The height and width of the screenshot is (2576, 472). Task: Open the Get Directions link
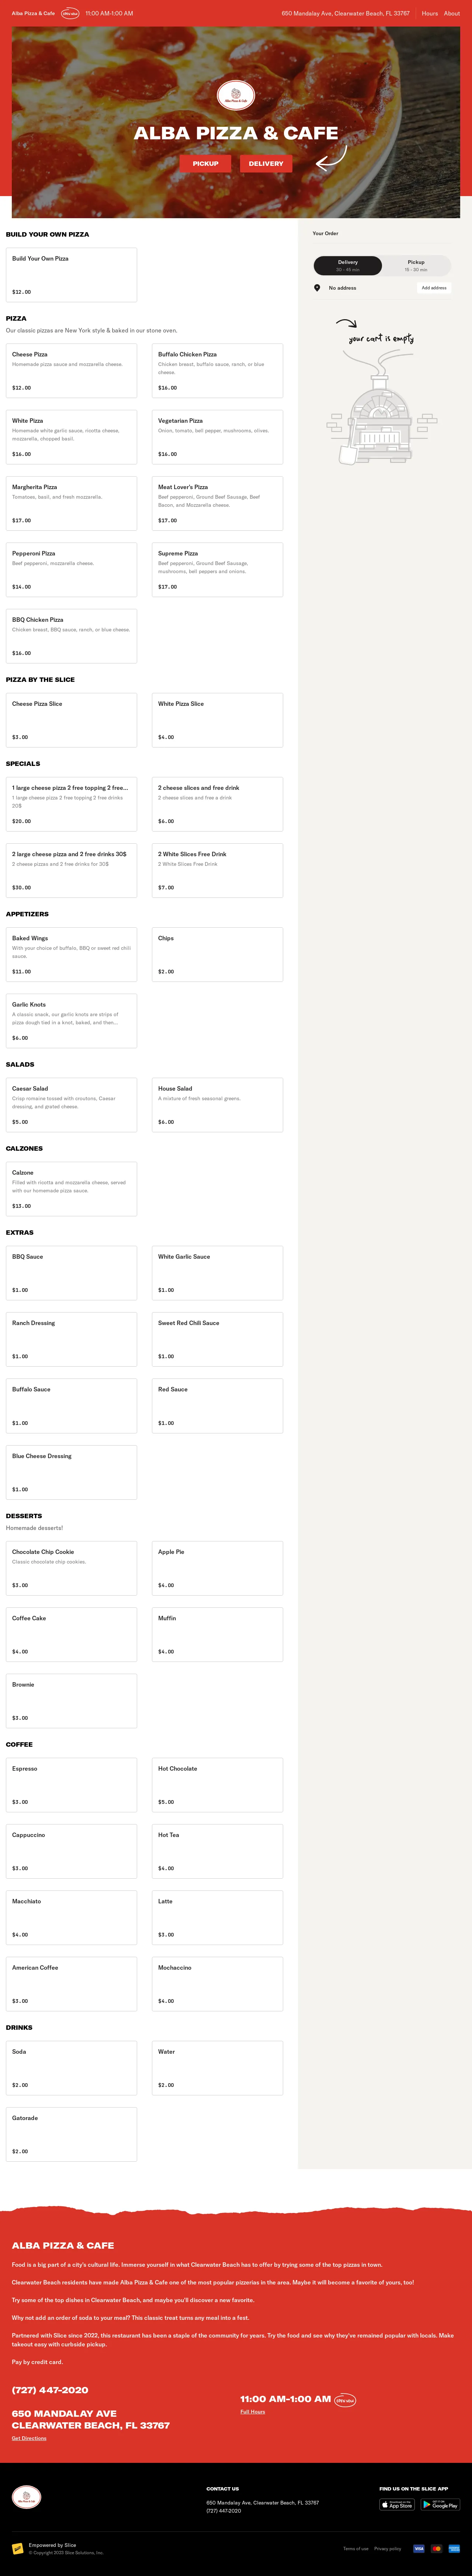click(x=29, y=2438)
